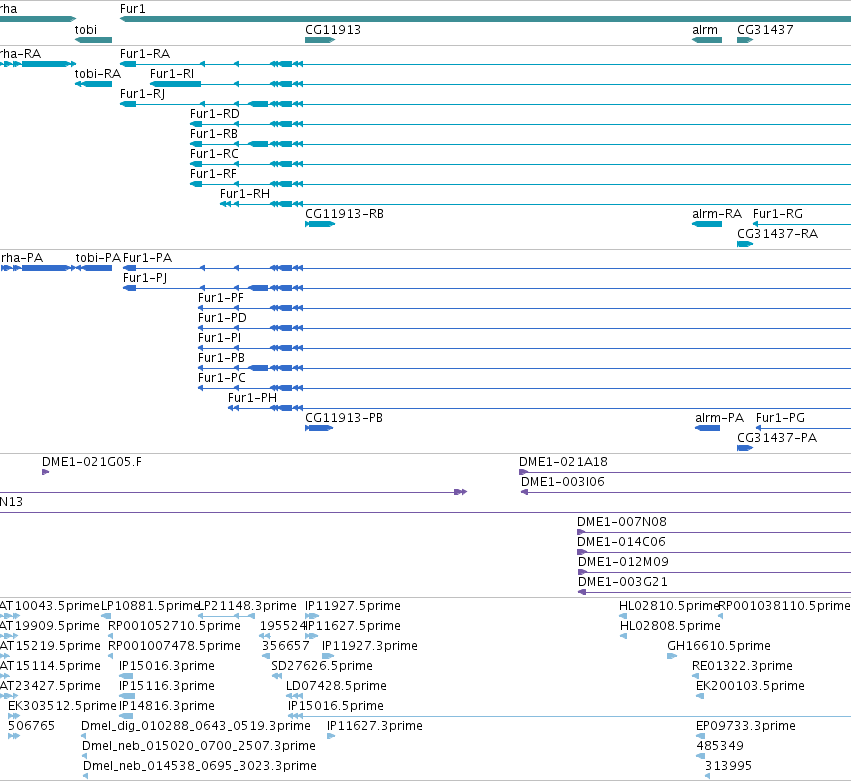Viewport: 851px width, 781px height.
Task: Click the HL02808.5prime EST label
Action: (670, 626)
